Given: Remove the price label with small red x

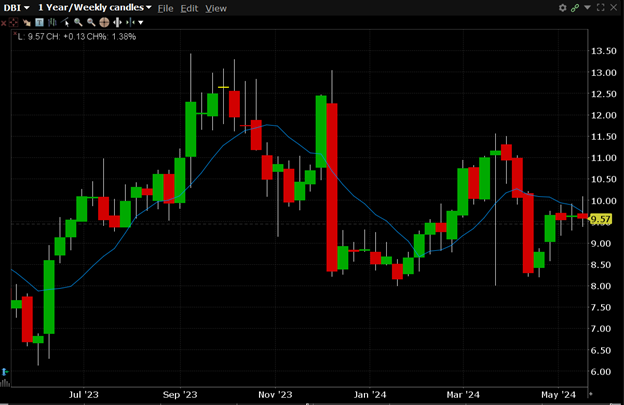Looking at the screenshot, I should coord(15,34).
